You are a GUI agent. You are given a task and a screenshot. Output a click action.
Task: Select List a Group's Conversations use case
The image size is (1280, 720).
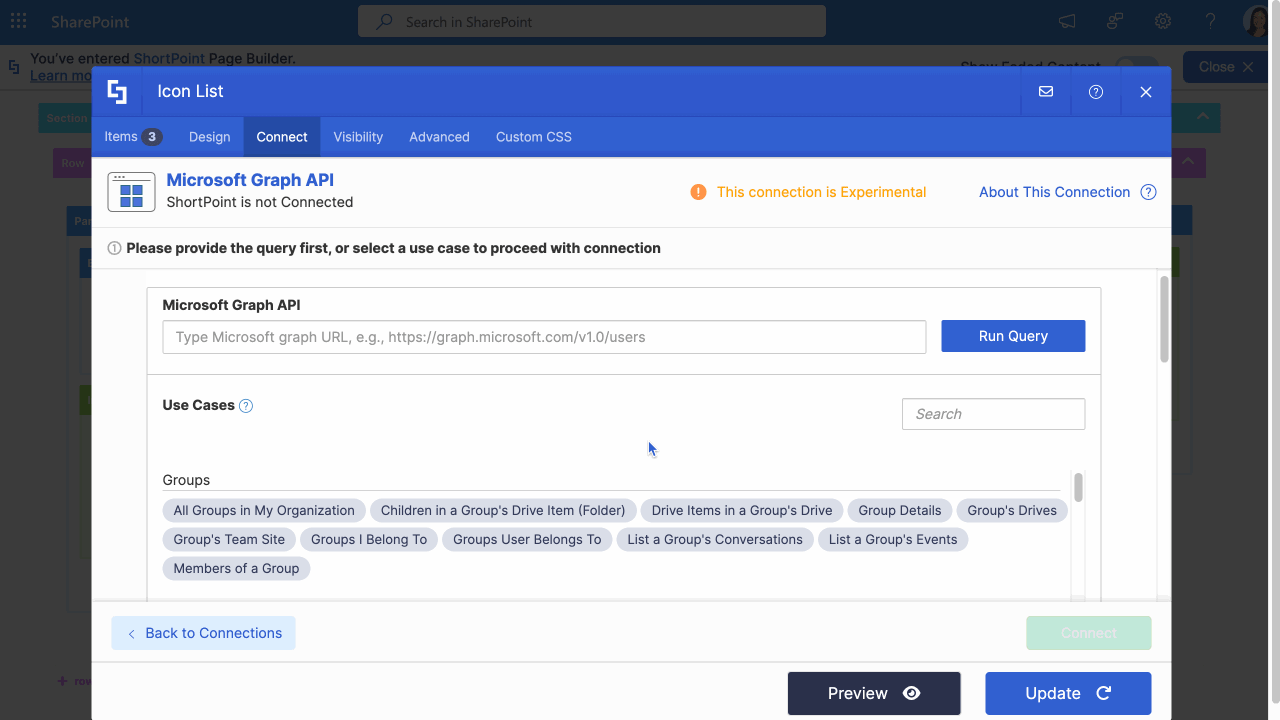pyautogui.click(x=715, y=539)
